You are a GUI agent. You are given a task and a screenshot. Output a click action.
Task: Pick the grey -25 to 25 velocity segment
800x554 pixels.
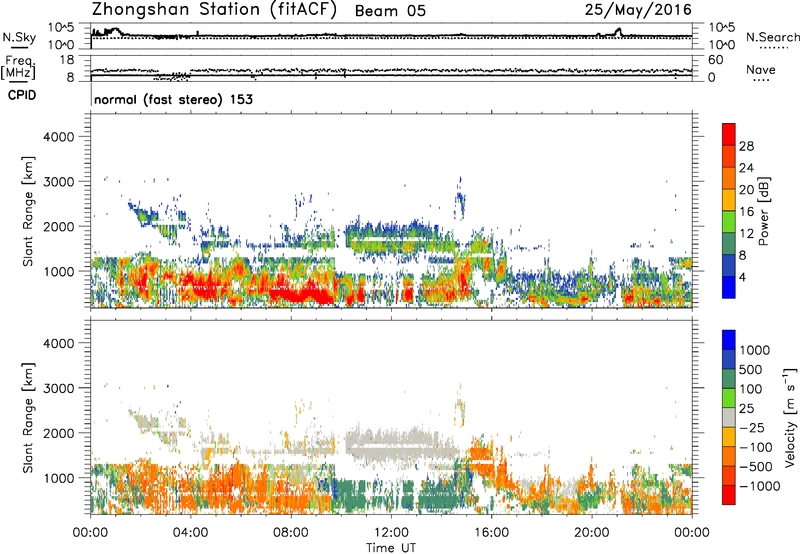(x=729, y=417)
